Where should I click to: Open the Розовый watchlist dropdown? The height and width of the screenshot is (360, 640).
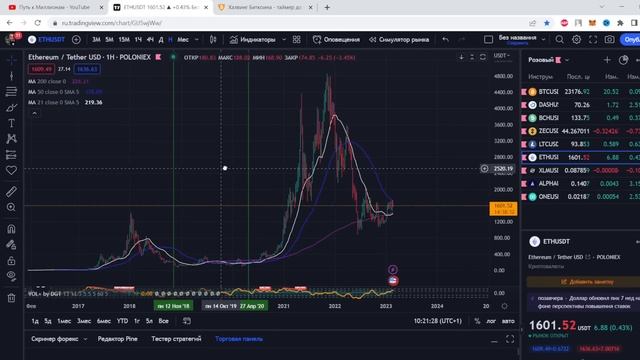coord(567,60)
